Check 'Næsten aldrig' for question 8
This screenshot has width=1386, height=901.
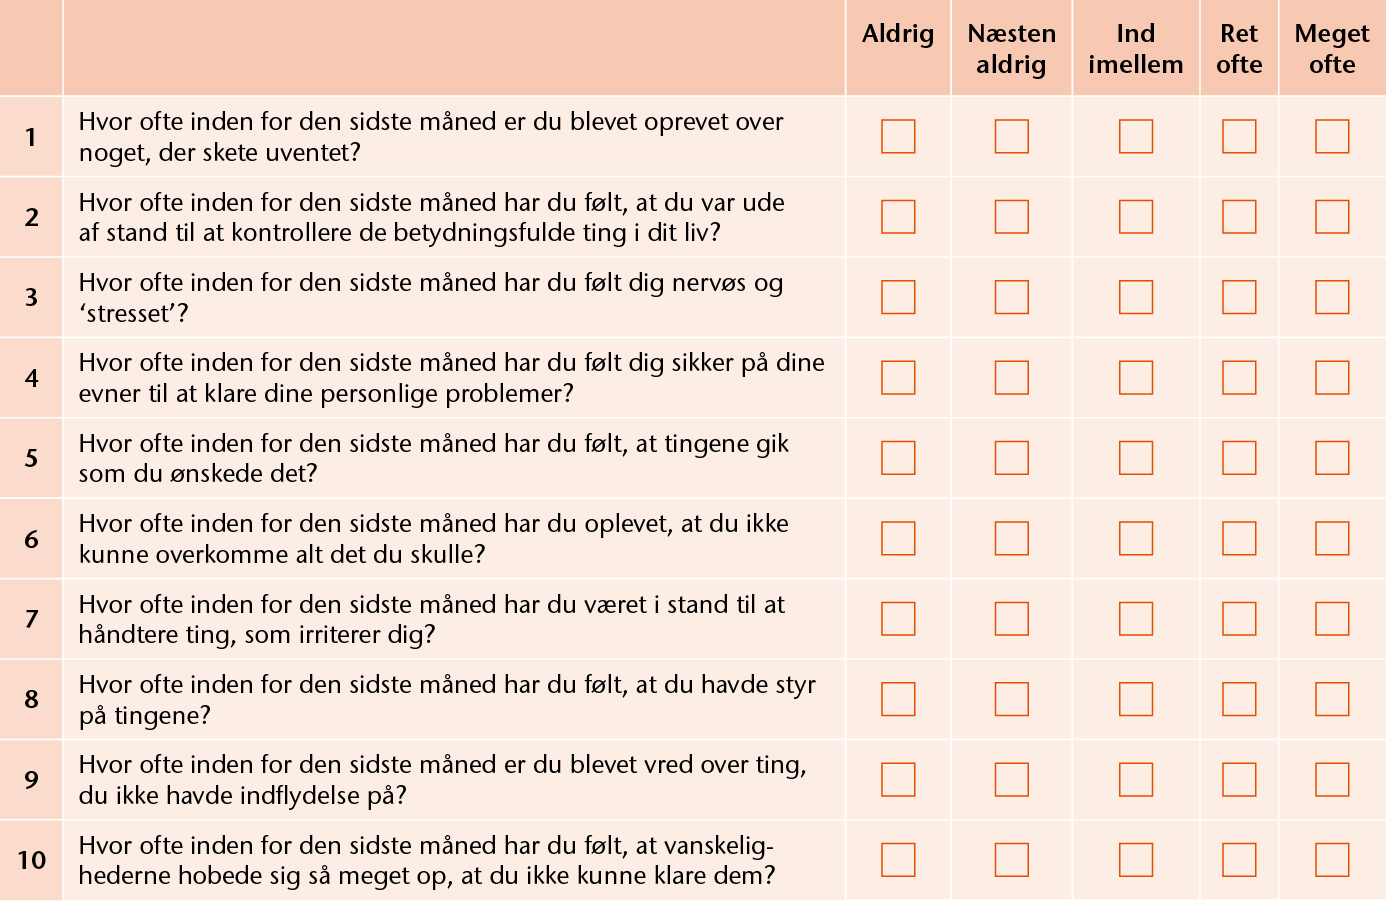[x=1012, y=699]
